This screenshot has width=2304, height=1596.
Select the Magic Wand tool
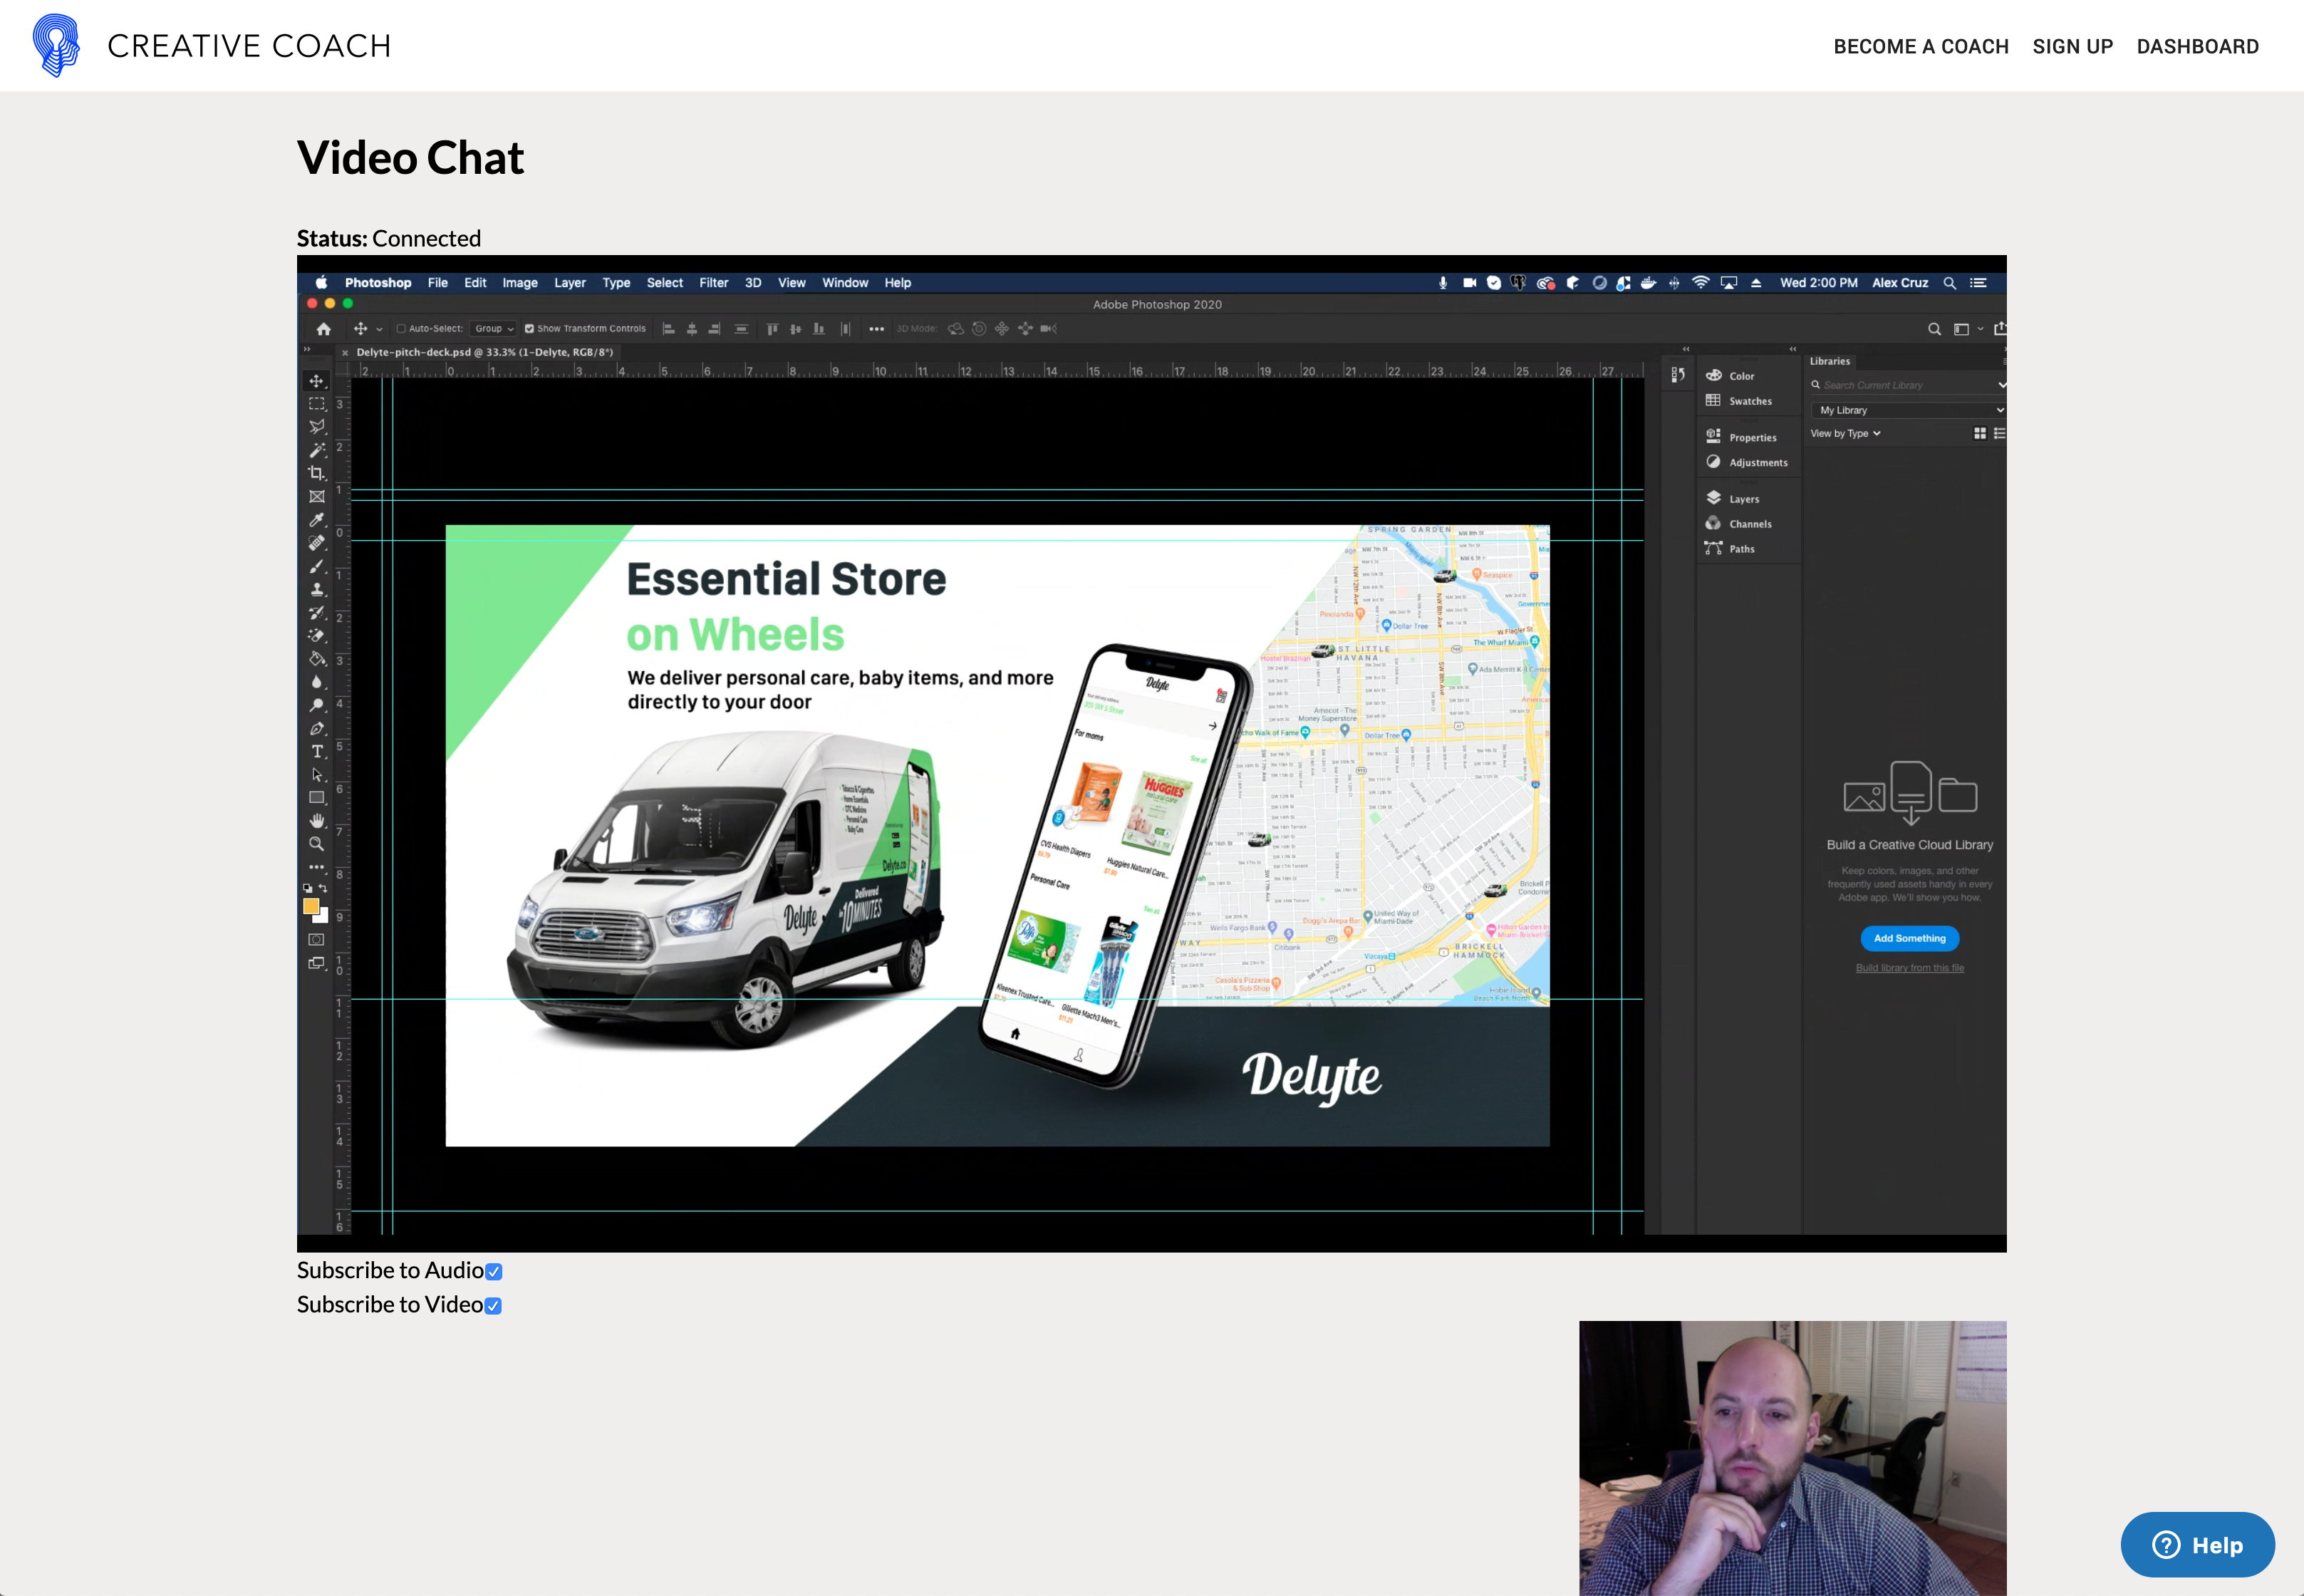pyautogui.click(x=316, y=450)
